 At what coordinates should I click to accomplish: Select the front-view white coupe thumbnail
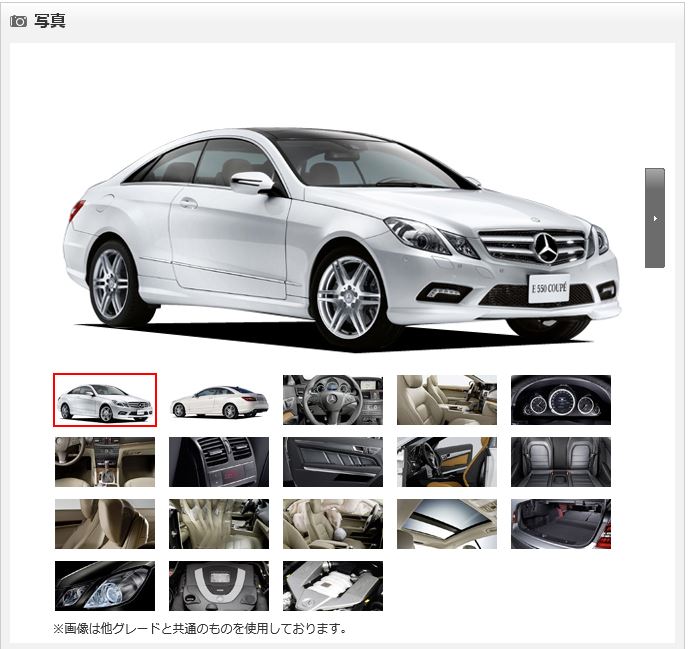click(105, 400)
